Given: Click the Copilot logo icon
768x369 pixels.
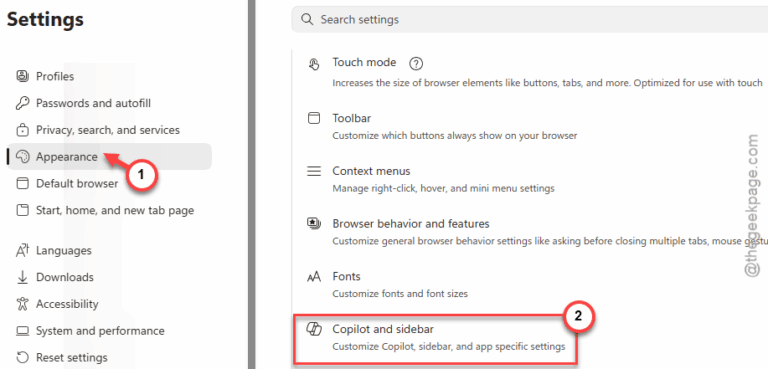Looking at the screenshot, I should (x=313, y=329).
